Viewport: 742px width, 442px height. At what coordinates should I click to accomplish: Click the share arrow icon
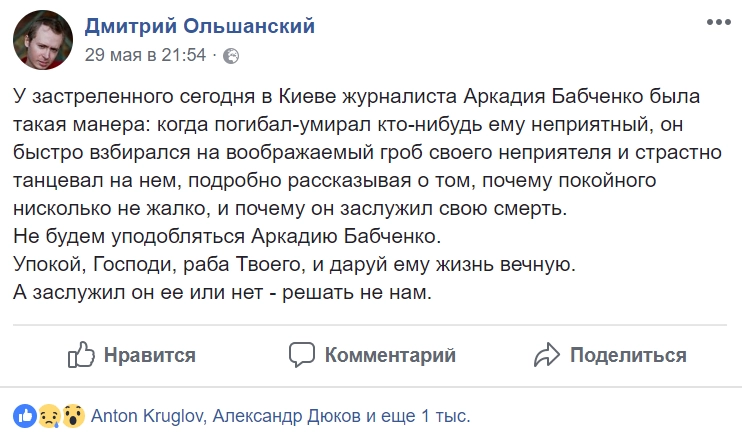547,354
